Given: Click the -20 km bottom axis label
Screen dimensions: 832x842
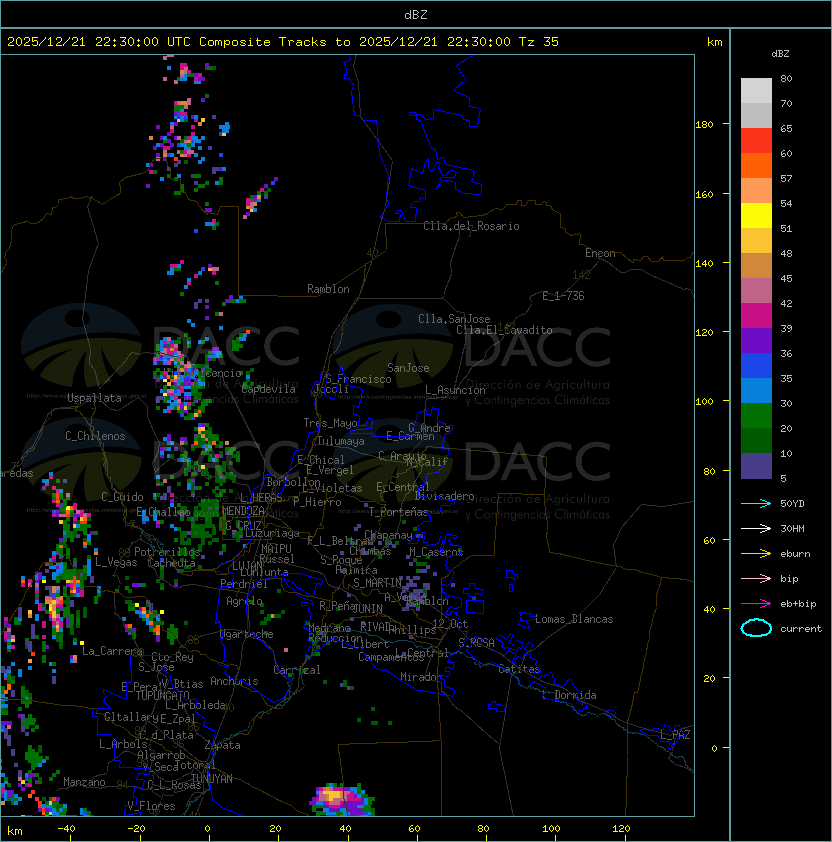Looking at the screenshot, I should (x=136, y=829).
